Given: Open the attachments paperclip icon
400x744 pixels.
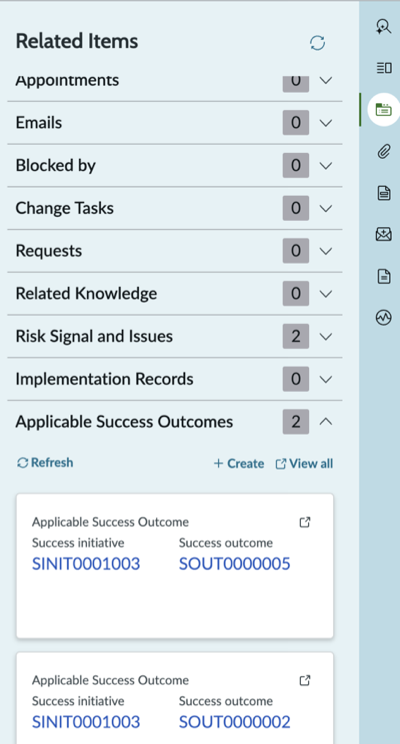Looking at the screenshot, I should click(x=384, y=152).
